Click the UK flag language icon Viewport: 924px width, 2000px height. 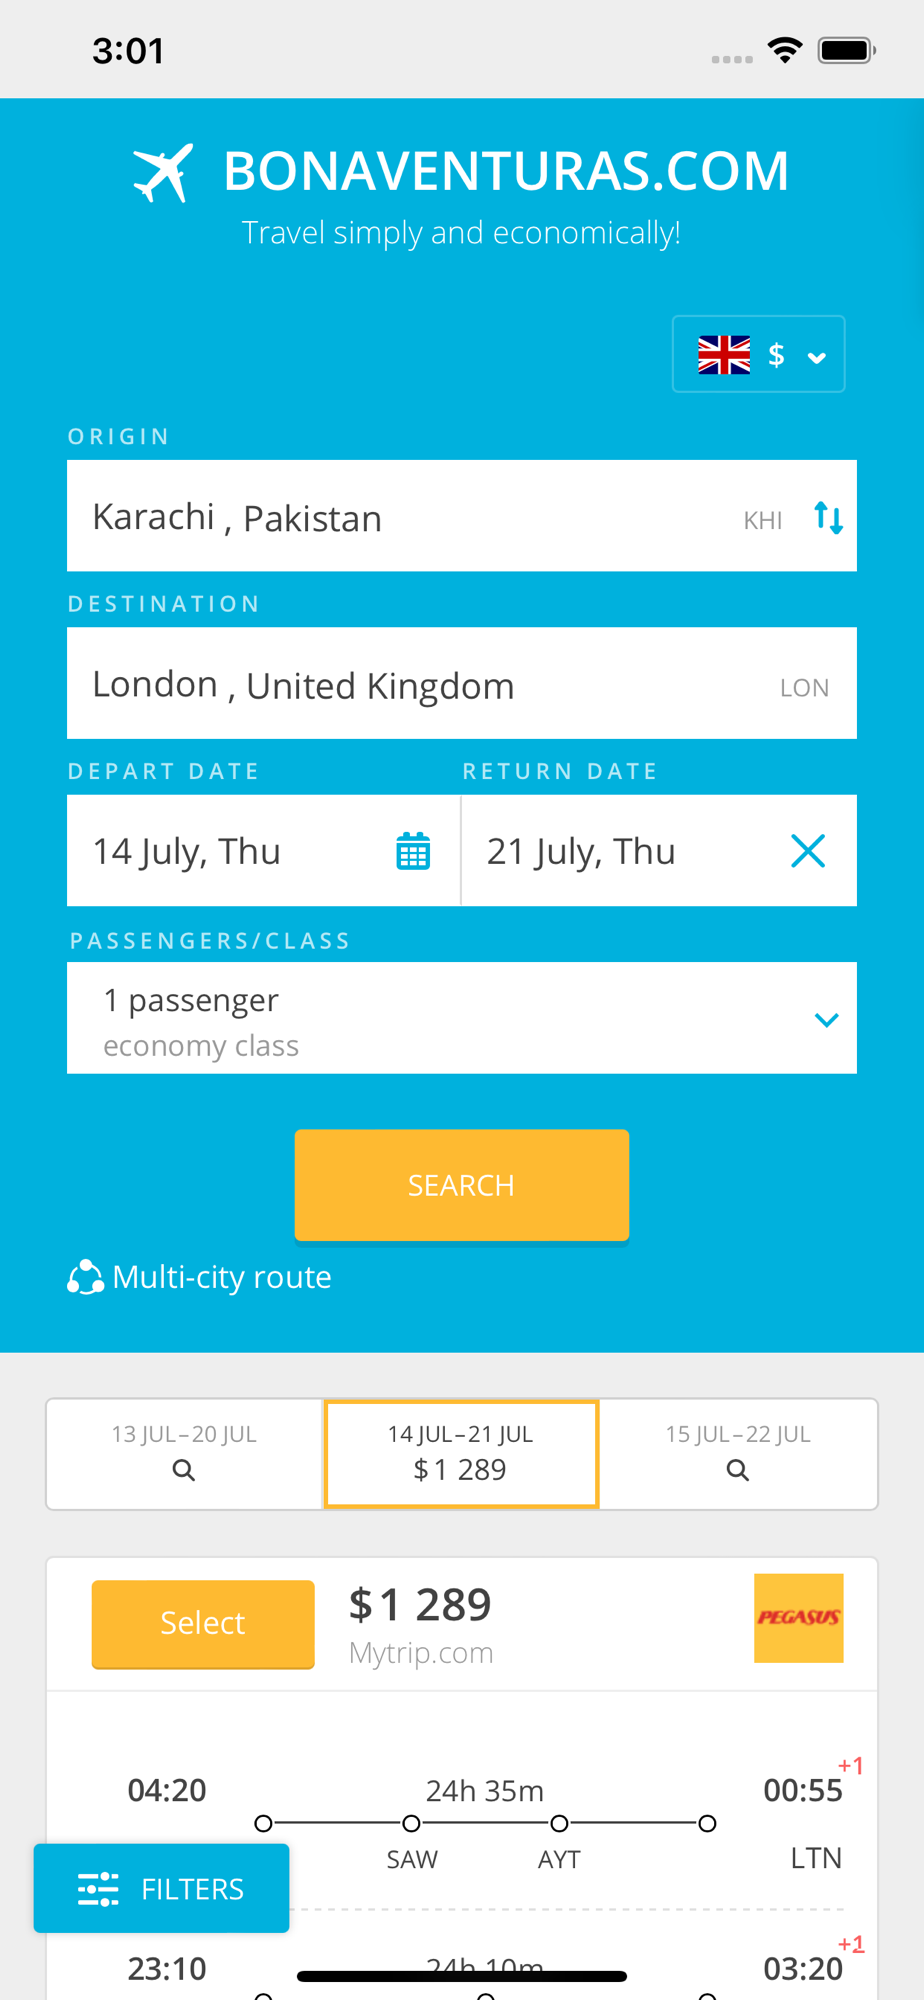(x=724, y=355)
